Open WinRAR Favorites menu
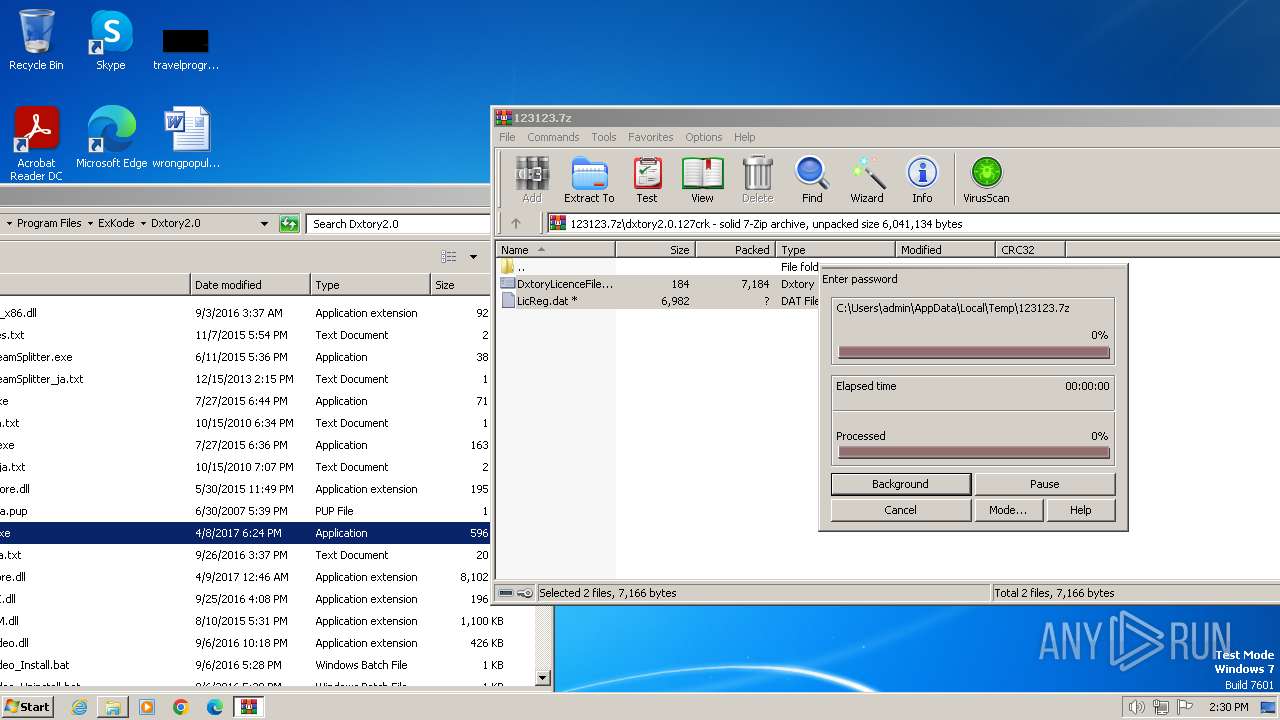The width and height of the screenshot is (1280, 720). click(x=651, y=137)
